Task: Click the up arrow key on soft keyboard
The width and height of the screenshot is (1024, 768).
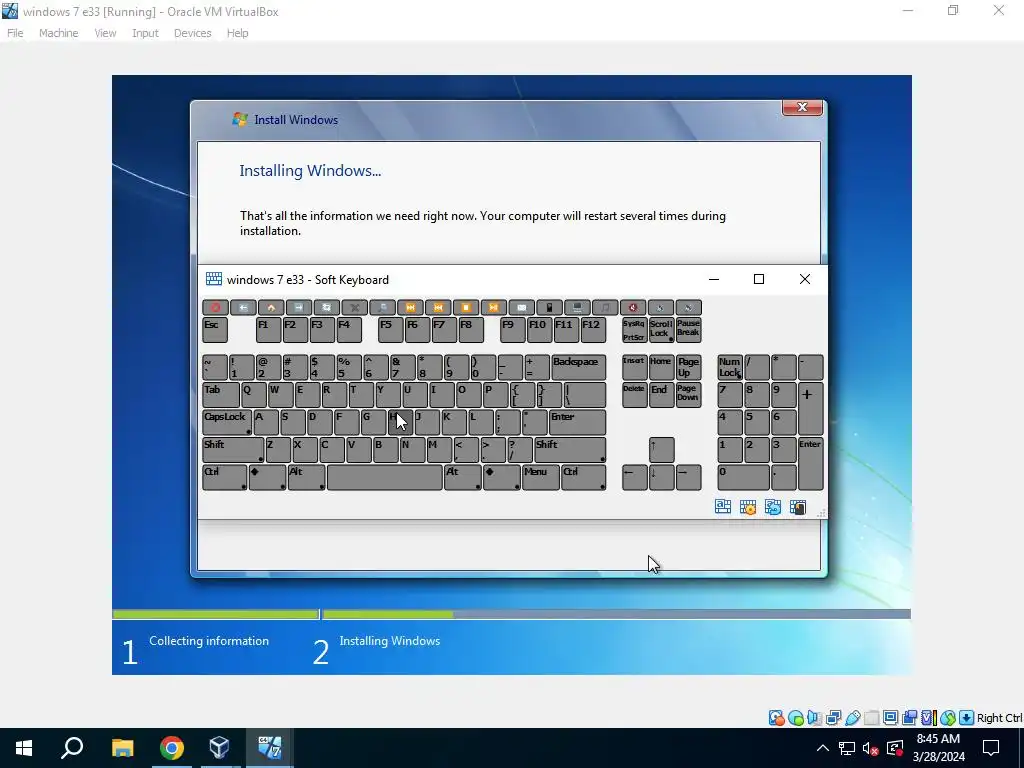Action: pyautogui.click(x=661, y=450)
